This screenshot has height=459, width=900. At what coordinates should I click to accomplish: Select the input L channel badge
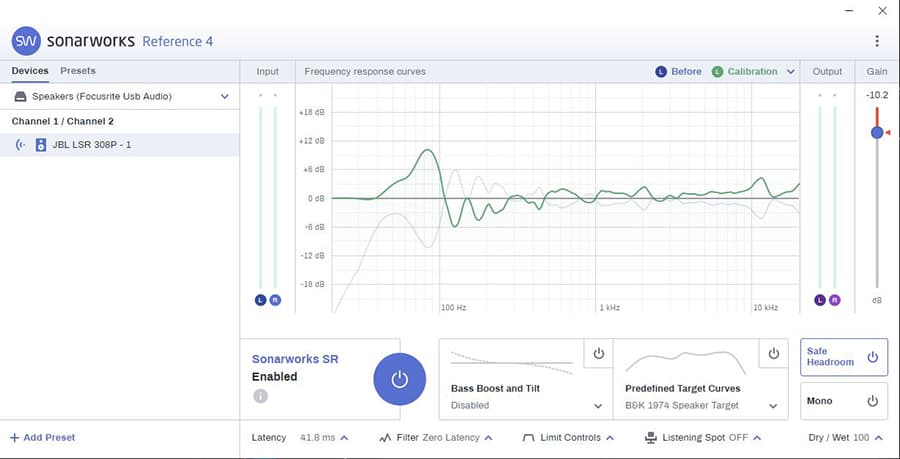pos(261,300)
